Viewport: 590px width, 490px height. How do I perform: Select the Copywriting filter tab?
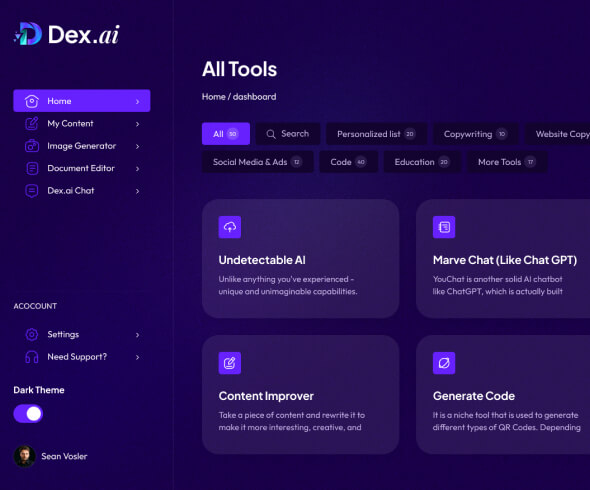(476, 134)
